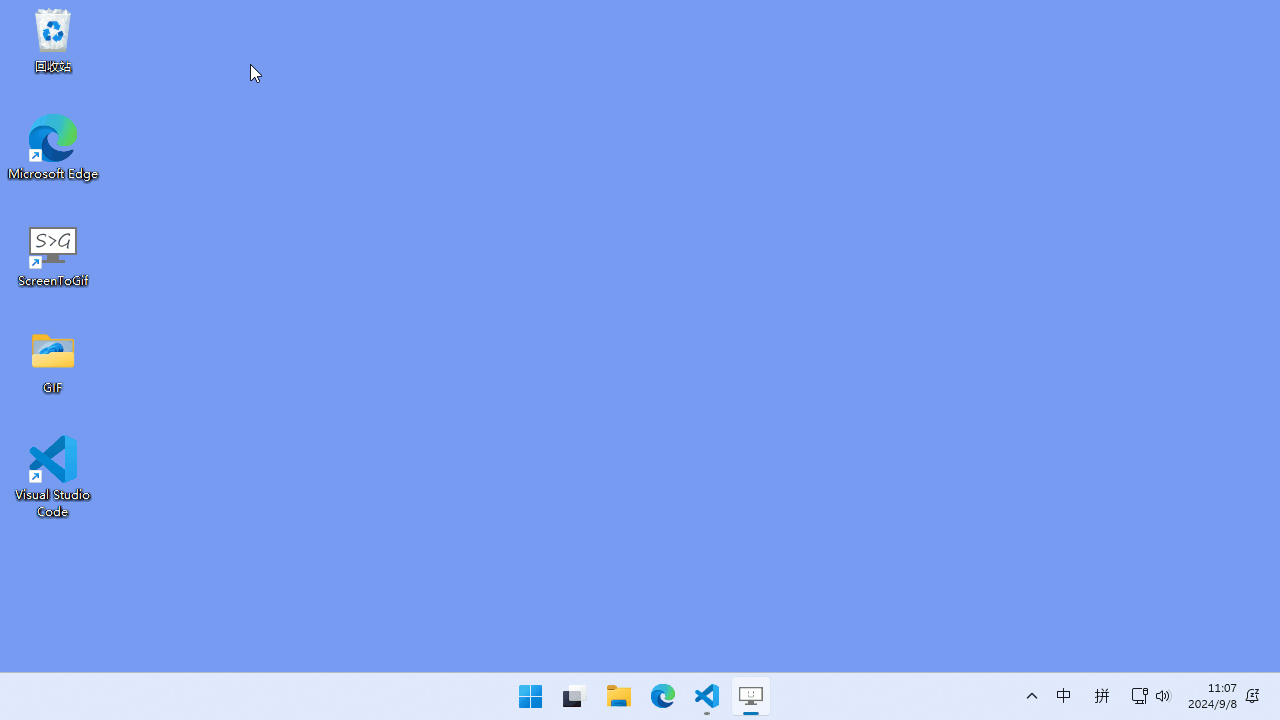Select the ScreenToGif desktop shortcut
Screen dimensions: 1280x720
[52, 246]
